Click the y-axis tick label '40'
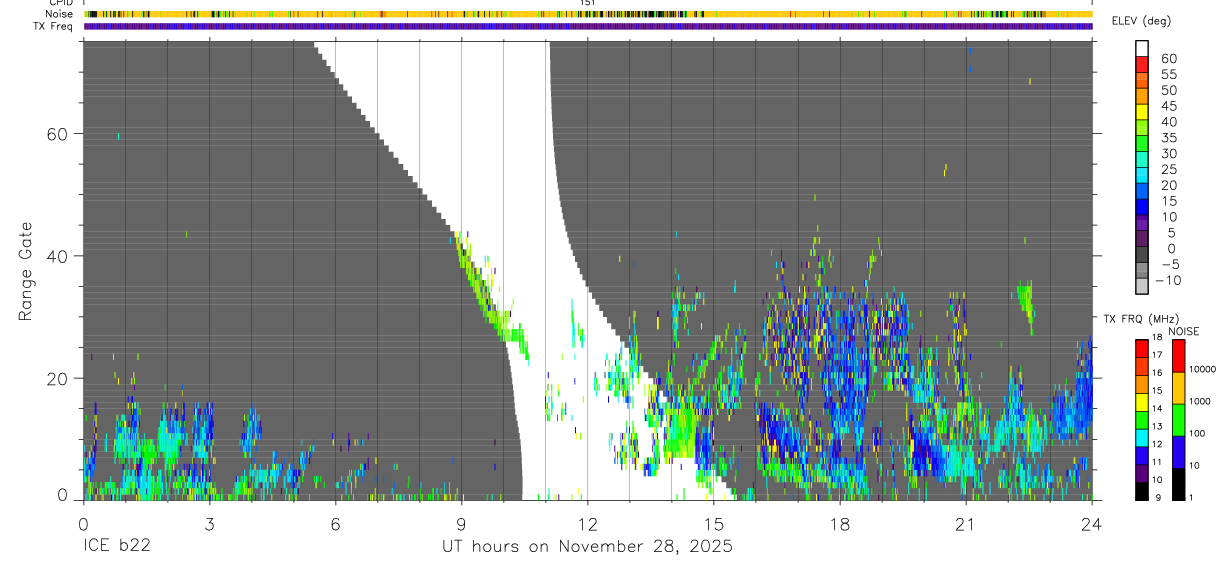This screenshot has width=1228, height=567. click(59, 256)
